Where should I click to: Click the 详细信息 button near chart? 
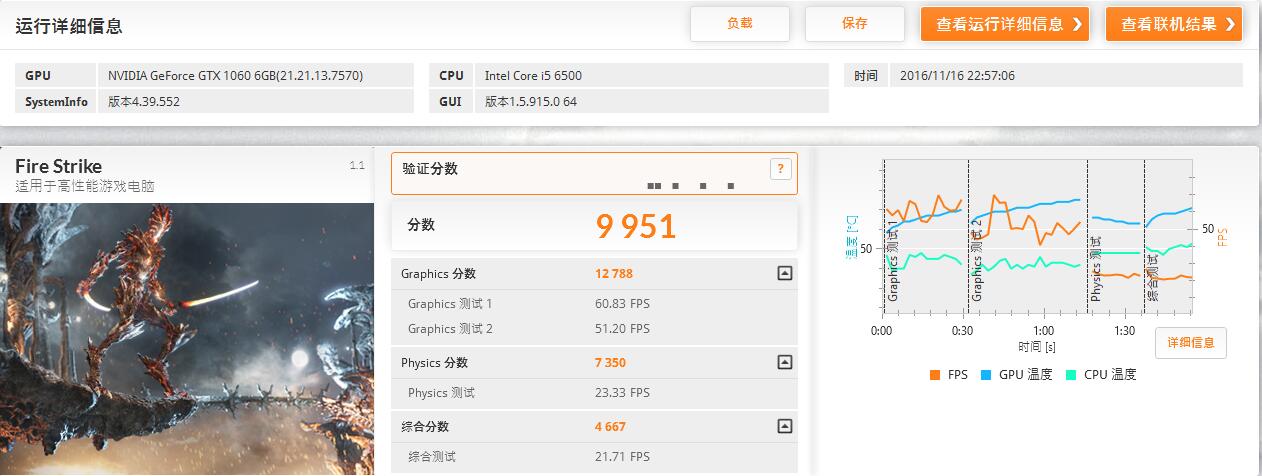[x=1191, y=343]
